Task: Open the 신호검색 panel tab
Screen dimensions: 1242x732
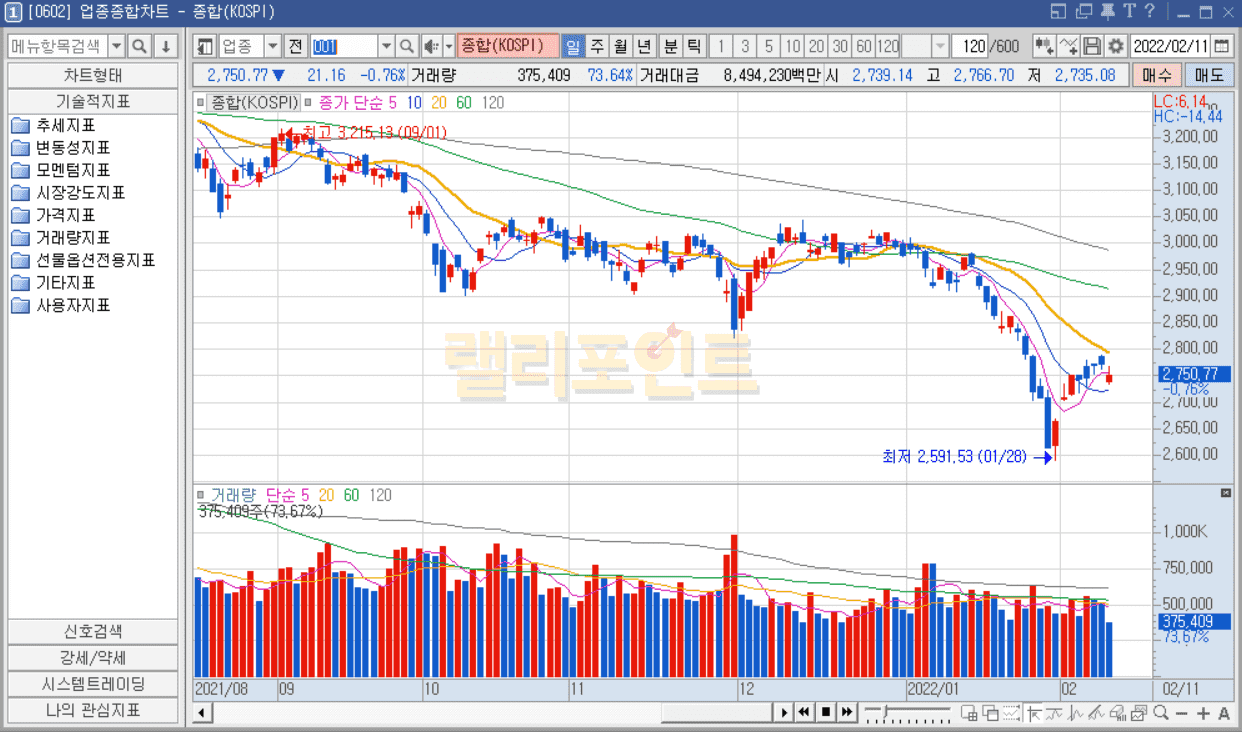Action: tap(93, 632)
